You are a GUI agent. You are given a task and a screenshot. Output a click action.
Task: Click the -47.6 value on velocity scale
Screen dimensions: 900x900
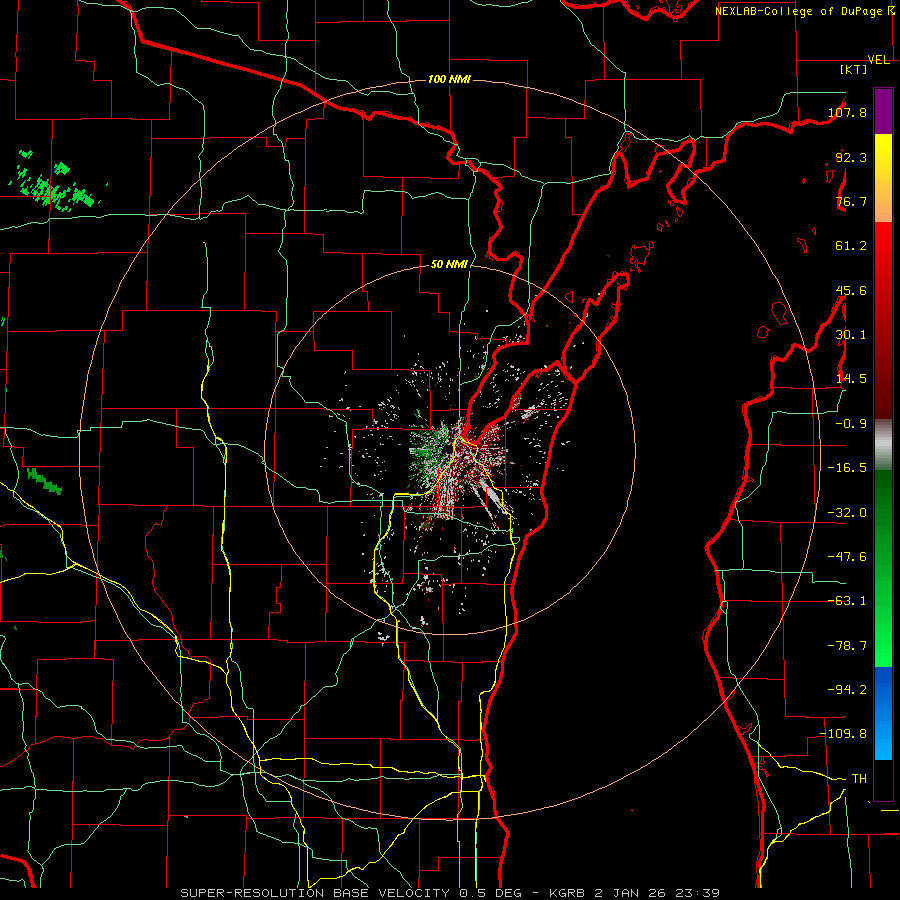[x=847, y=557]
